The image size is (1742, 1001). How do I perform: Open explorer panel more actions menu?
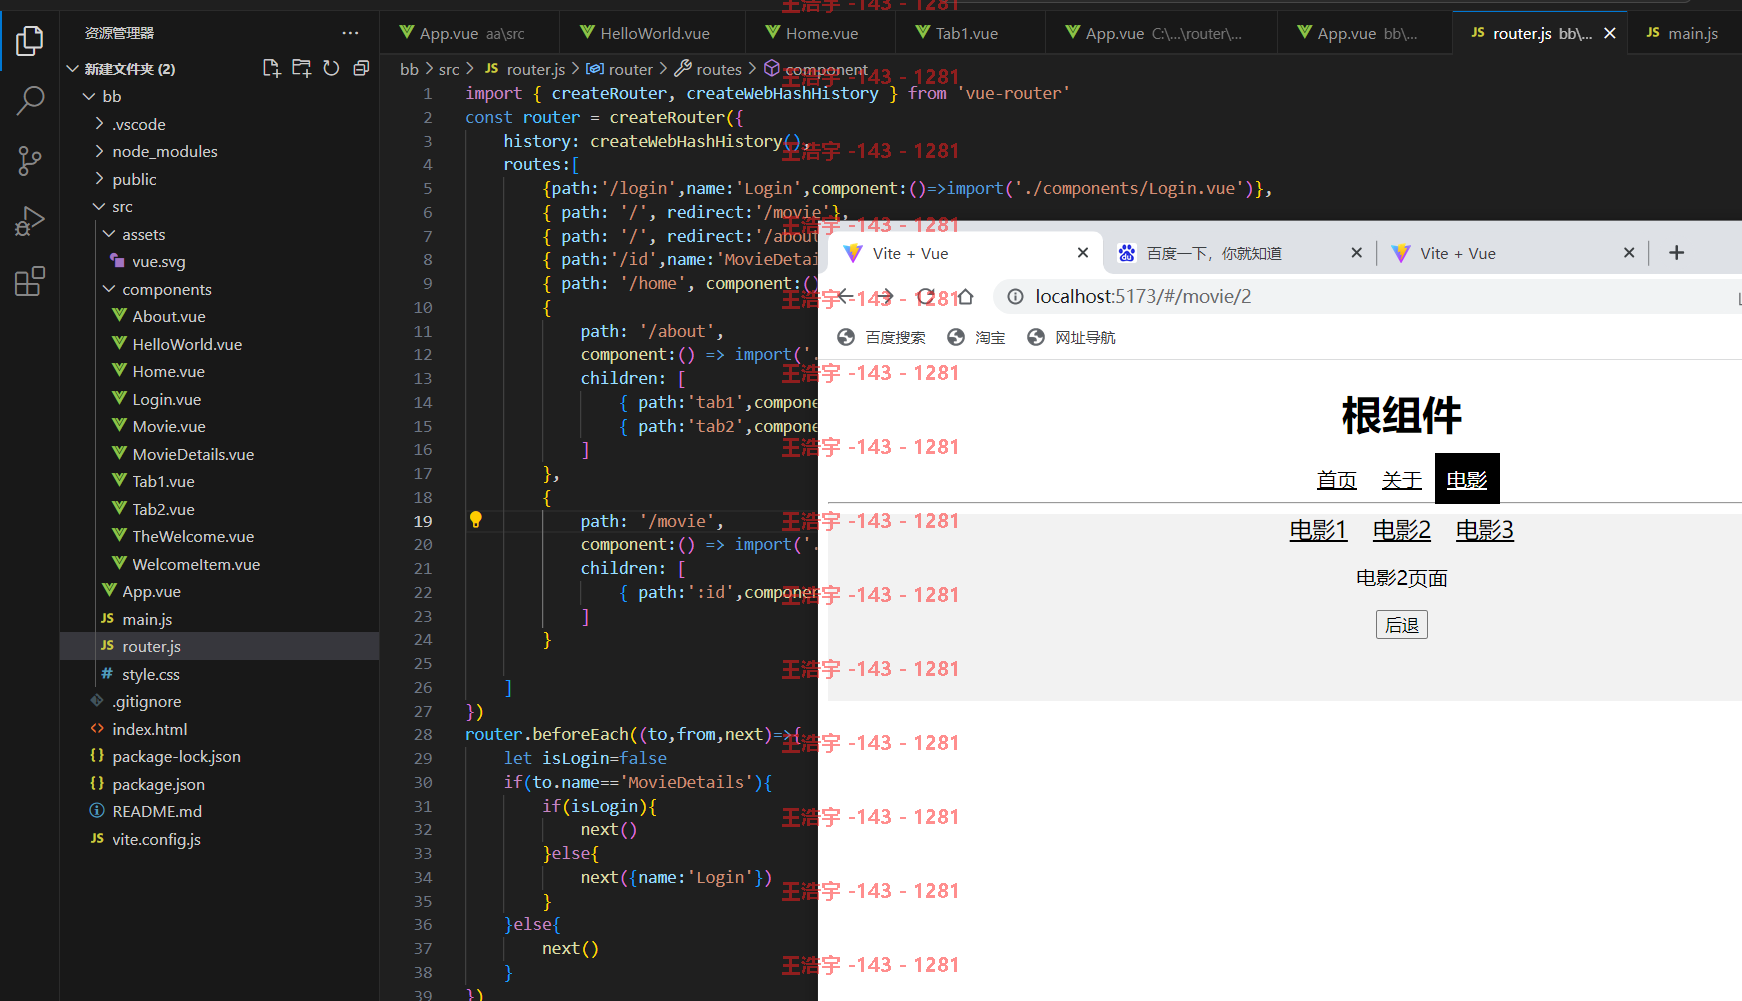tap(350, 33)
